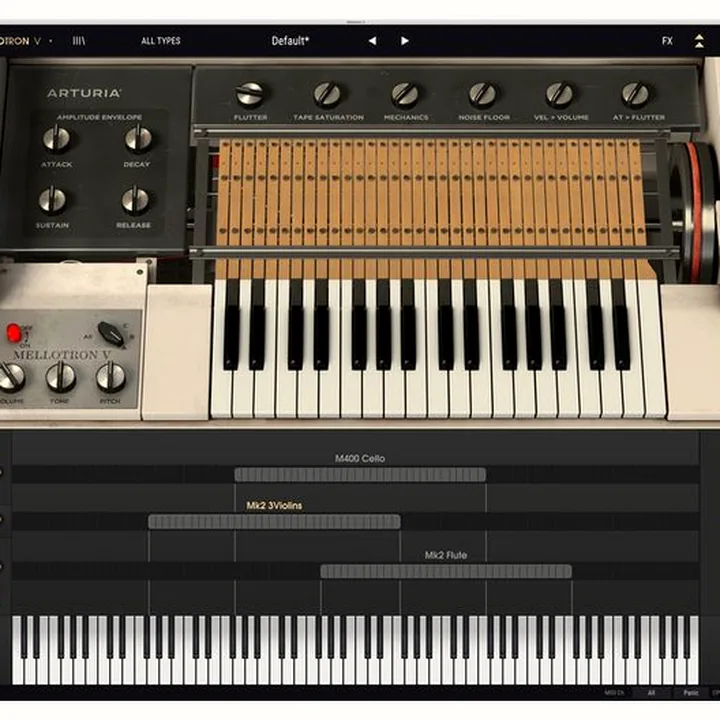The height and width of the screenshot is (720, 720).
Task: Click the Mk2 3Violins track label
Action: pyautogui.click(x=274, y=506)
